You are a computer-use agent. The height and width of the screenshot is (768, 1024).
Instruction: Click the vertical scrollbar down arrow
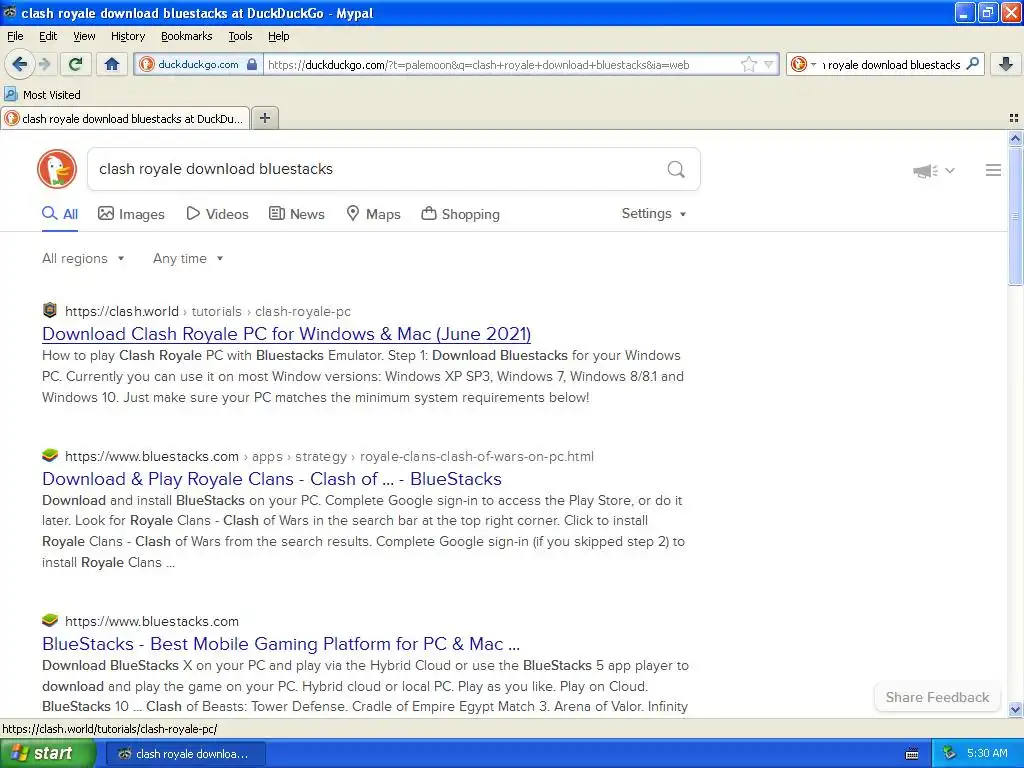[x=1015, y=710]
